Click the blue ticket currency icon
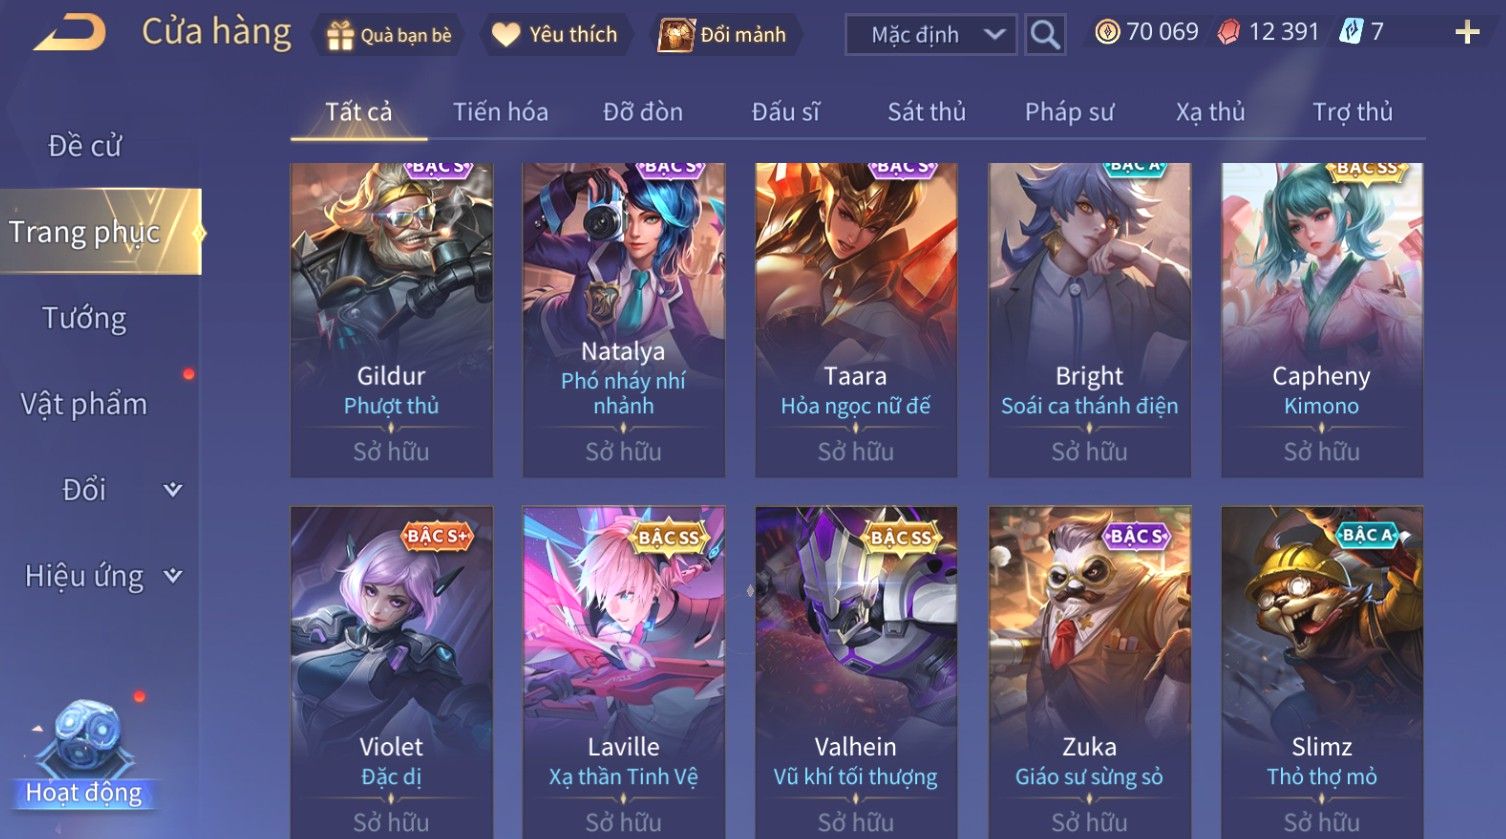The width and height of the screenshot is (1506, 839). tap(1351, 32)
